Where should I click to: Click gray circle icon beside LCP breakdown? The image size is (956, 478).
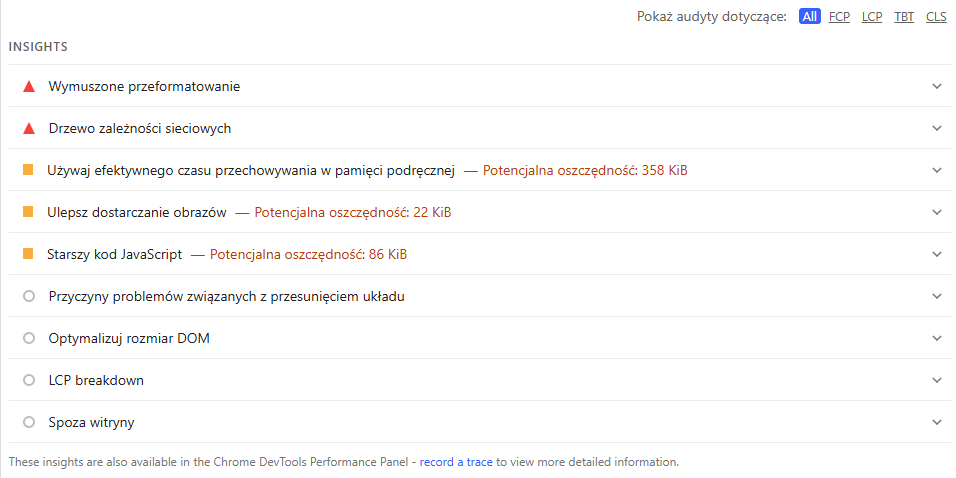click(29, 381)
